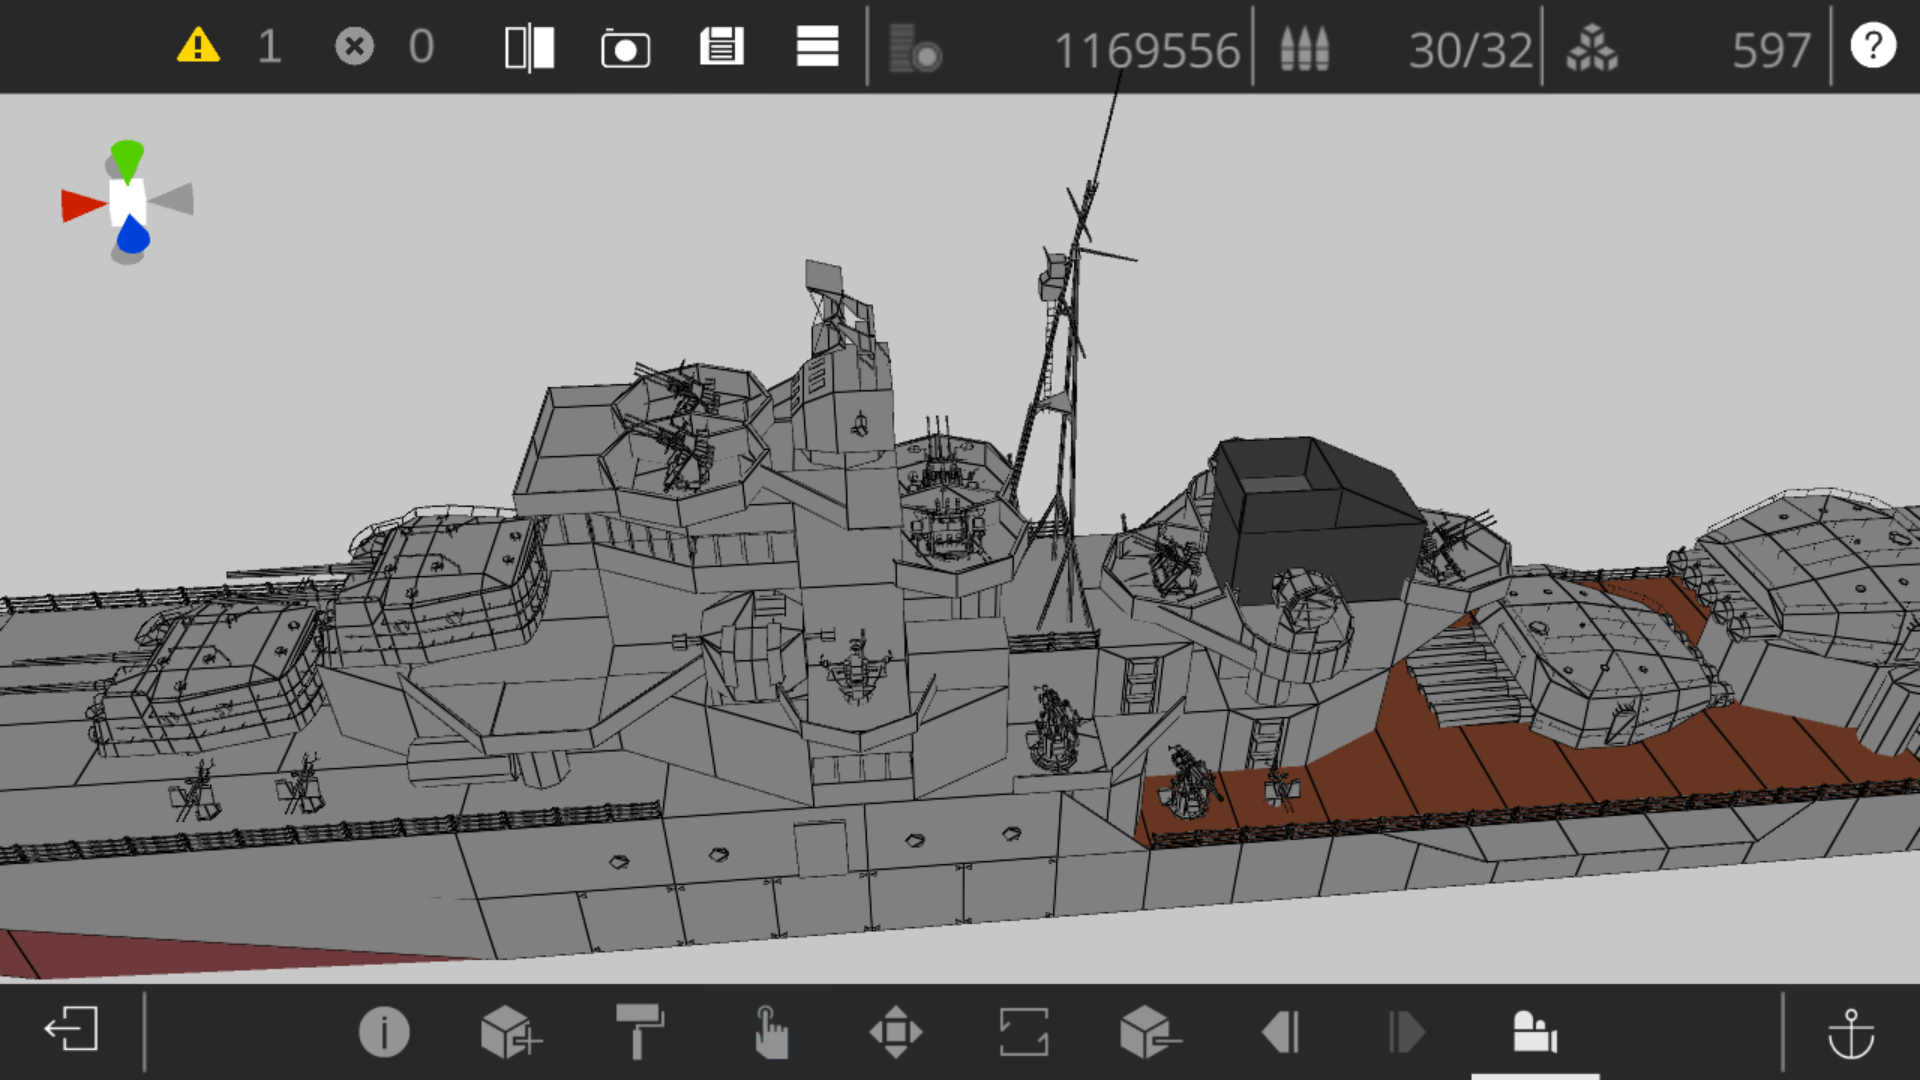Exit the editor via the arrow icon

tap(71, 1029)
